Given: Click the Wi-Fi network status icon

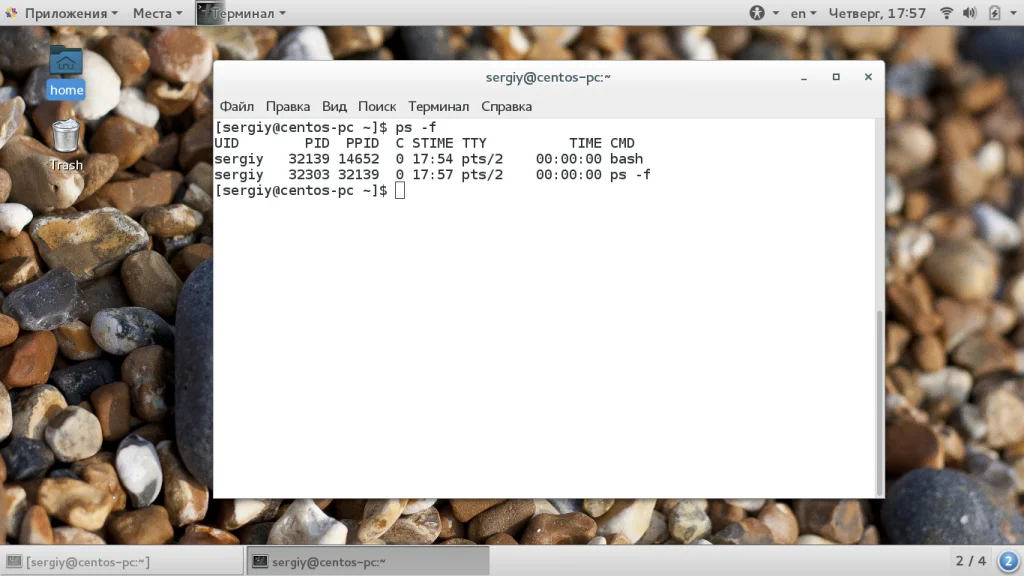Looking at the screenshot, I should [x=946, y=13].
